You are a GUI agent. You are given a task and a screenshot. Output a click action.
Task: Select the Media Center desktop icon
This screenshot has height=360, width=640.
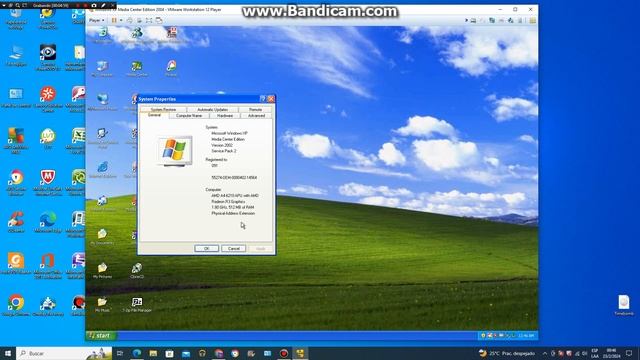[x=137, y=69]
